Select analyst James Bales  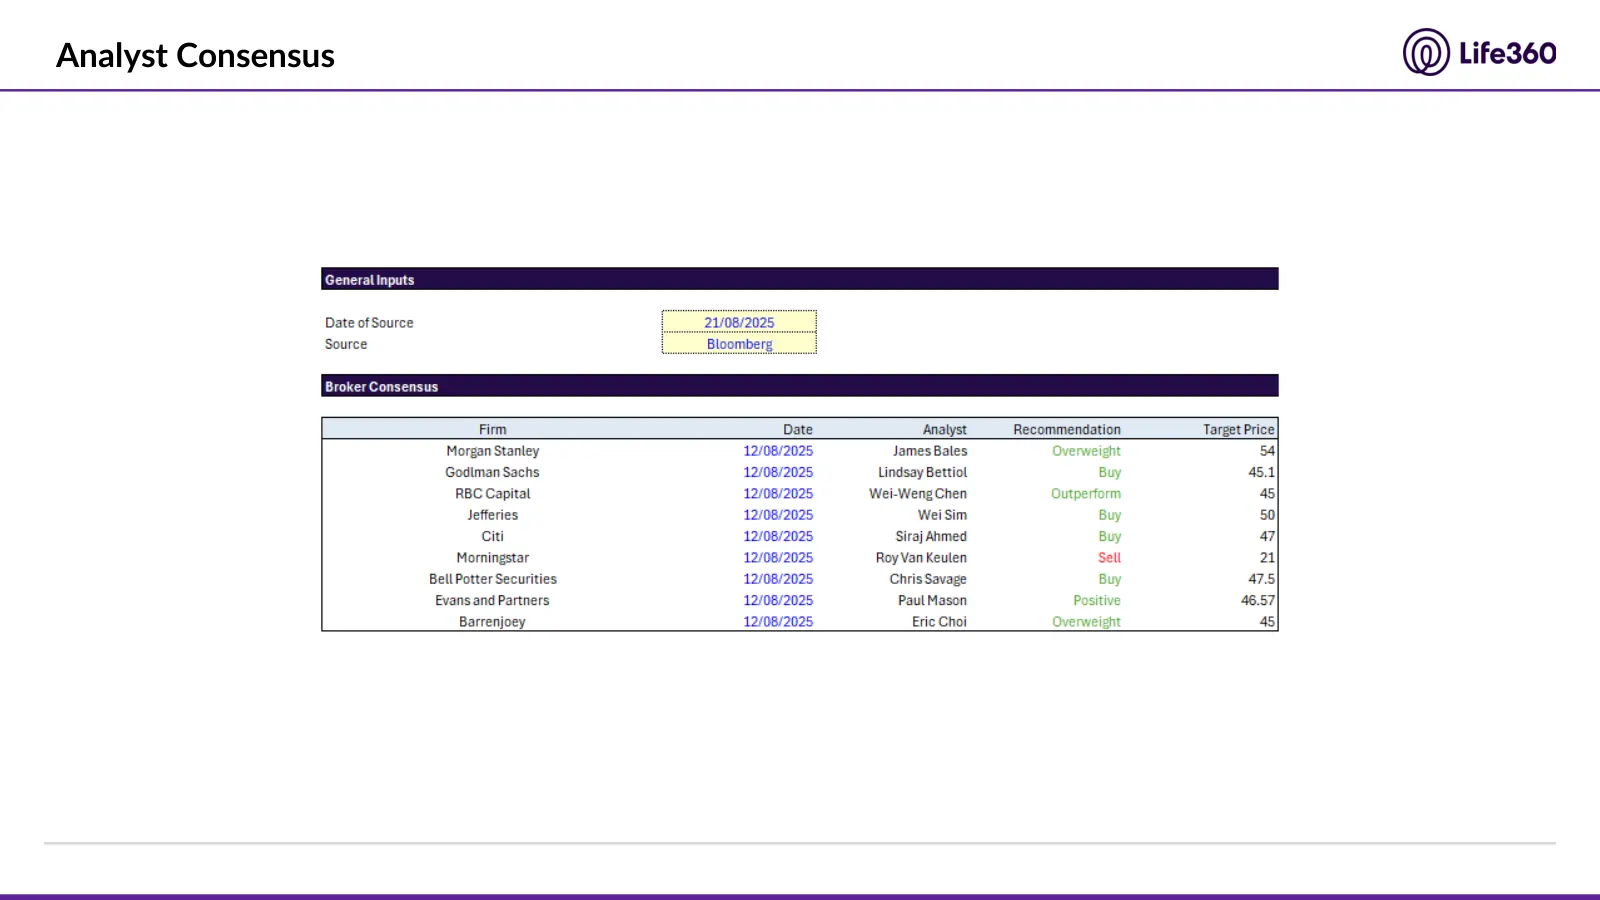tap(930, 451)
